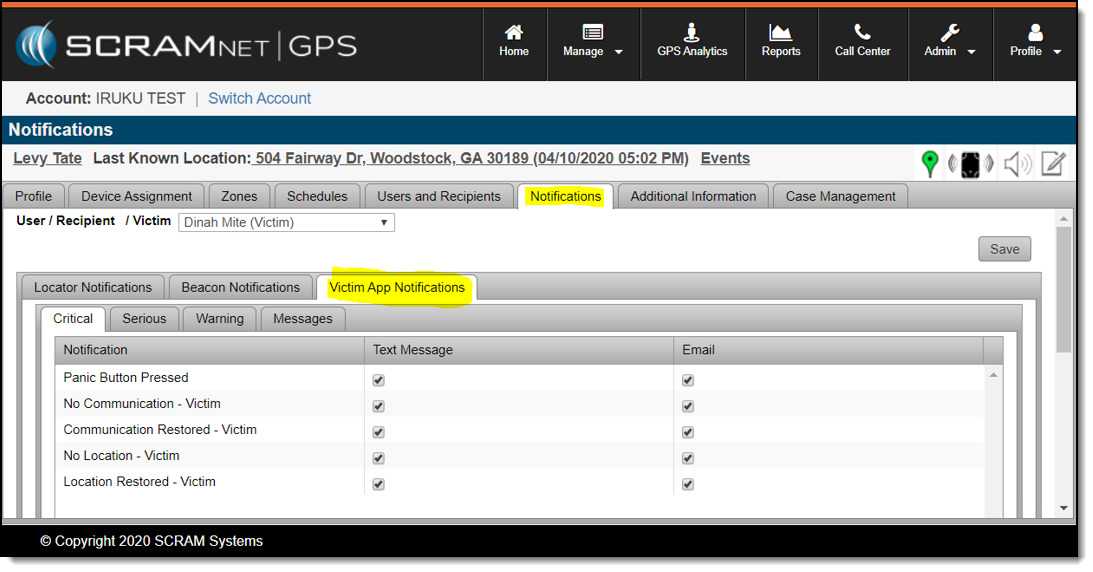Expand the Manage dropdown menu
The image size is (1093, 572).
point(593,42)
